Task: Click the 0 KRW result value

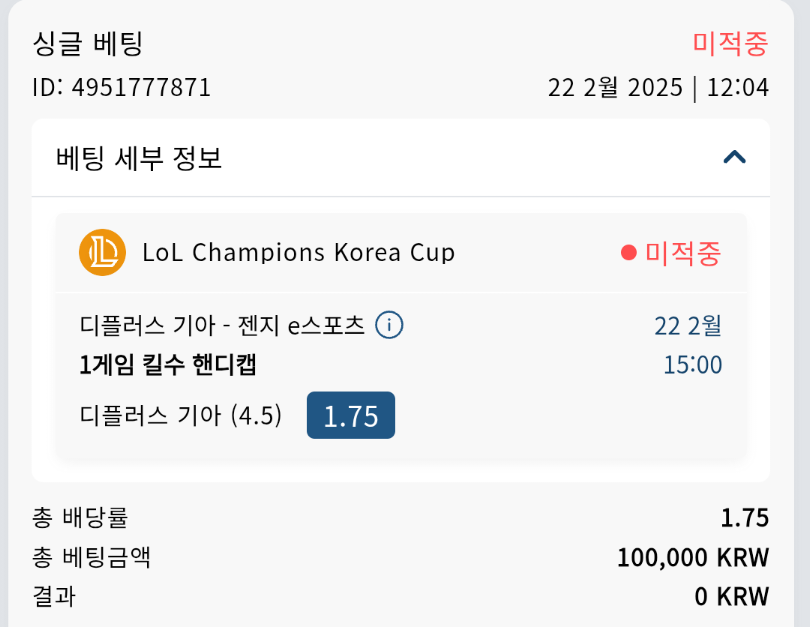Action: point(731,597)
